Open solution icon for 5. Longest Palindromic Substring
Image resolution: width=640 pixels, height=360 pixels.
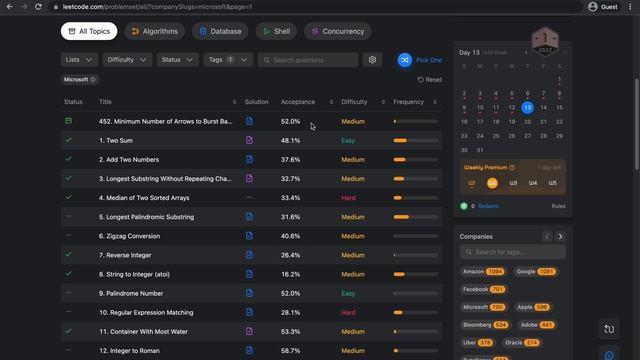(x=249, y=217)
